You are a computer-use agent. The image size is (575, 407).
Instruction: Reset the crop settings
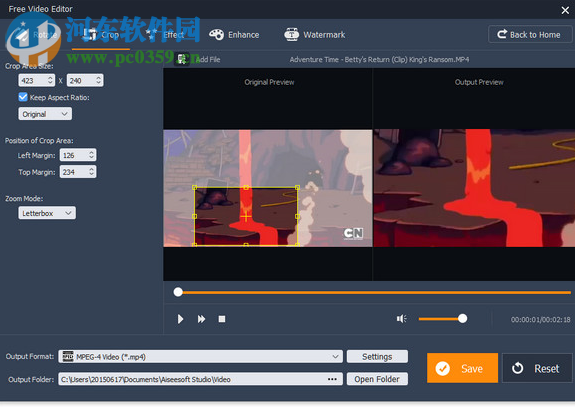536,368
